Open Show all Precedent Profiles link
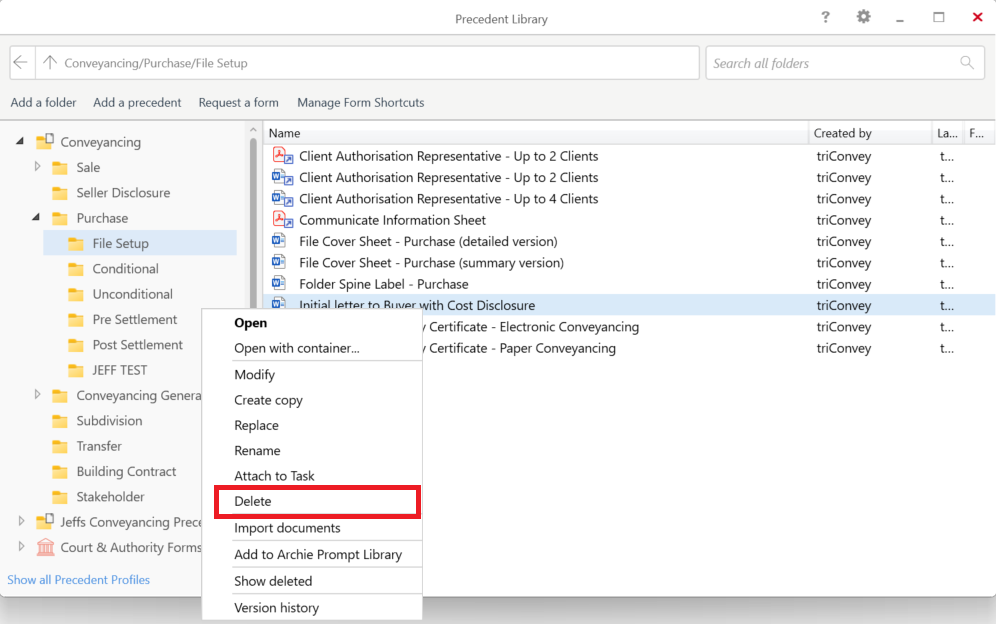The height and width of the screenshot is (624, 996). 78,580
